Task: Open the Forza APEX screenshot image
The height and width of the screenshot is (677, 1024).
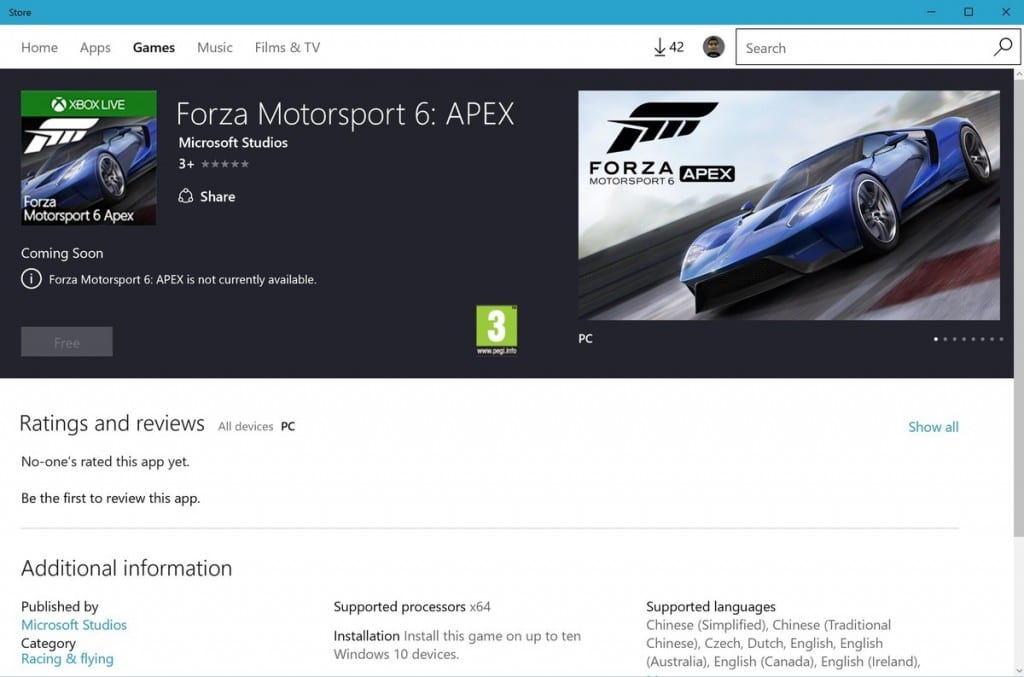Action: [x=789, y=205]
